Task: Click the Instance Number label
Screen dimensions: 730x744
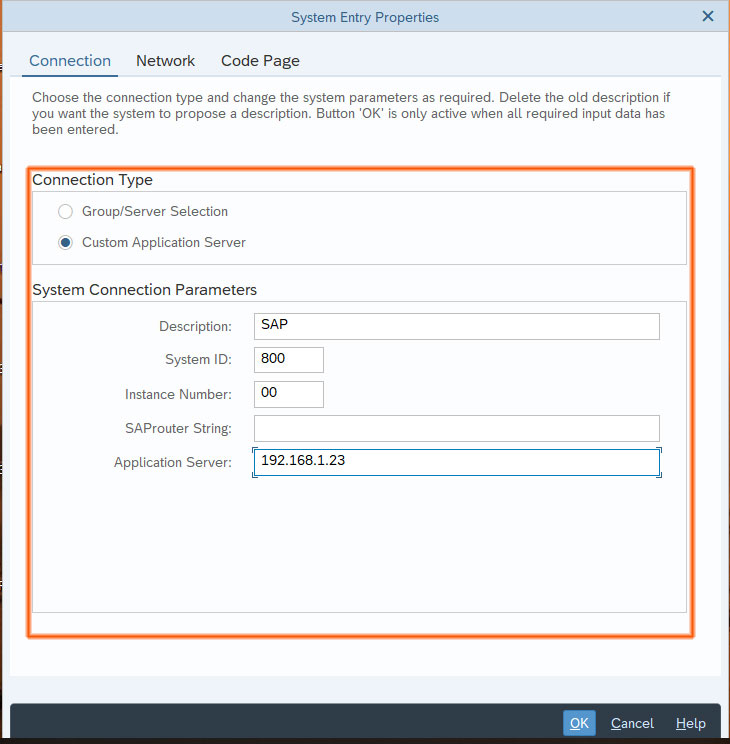Action: point(178,394)
